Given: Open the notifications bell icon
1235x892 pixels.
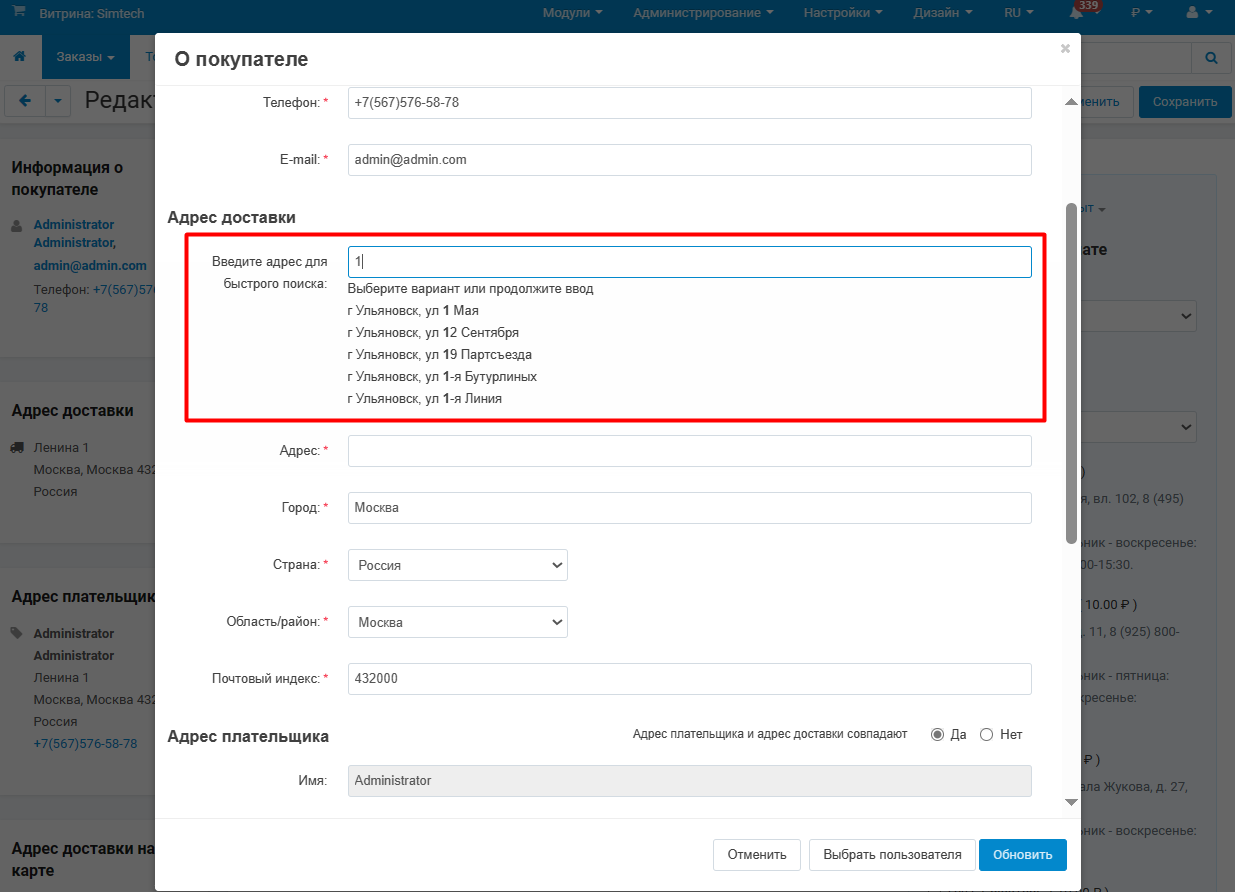Looking at the screenshot, I should [x=1077, y=13].
